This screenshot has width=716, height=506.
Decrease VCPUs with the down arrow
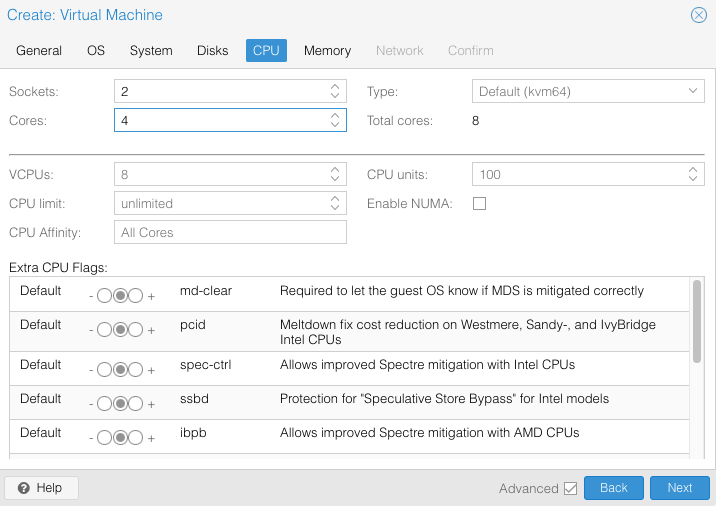pos(335,179)
